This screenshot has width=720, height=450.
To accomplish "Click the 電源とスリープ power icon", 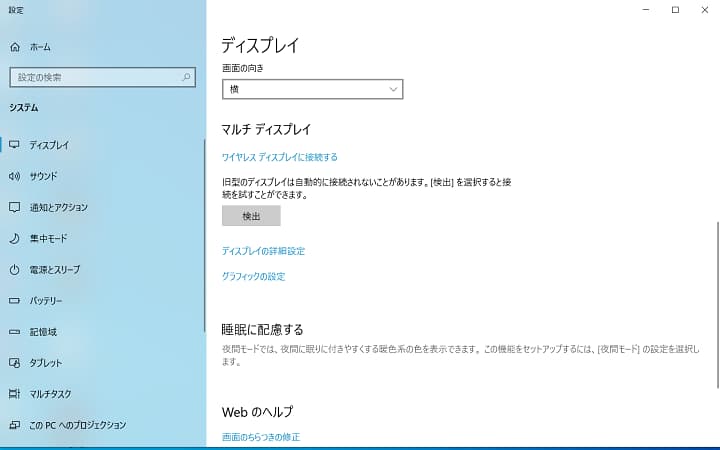I will [14, 270].
